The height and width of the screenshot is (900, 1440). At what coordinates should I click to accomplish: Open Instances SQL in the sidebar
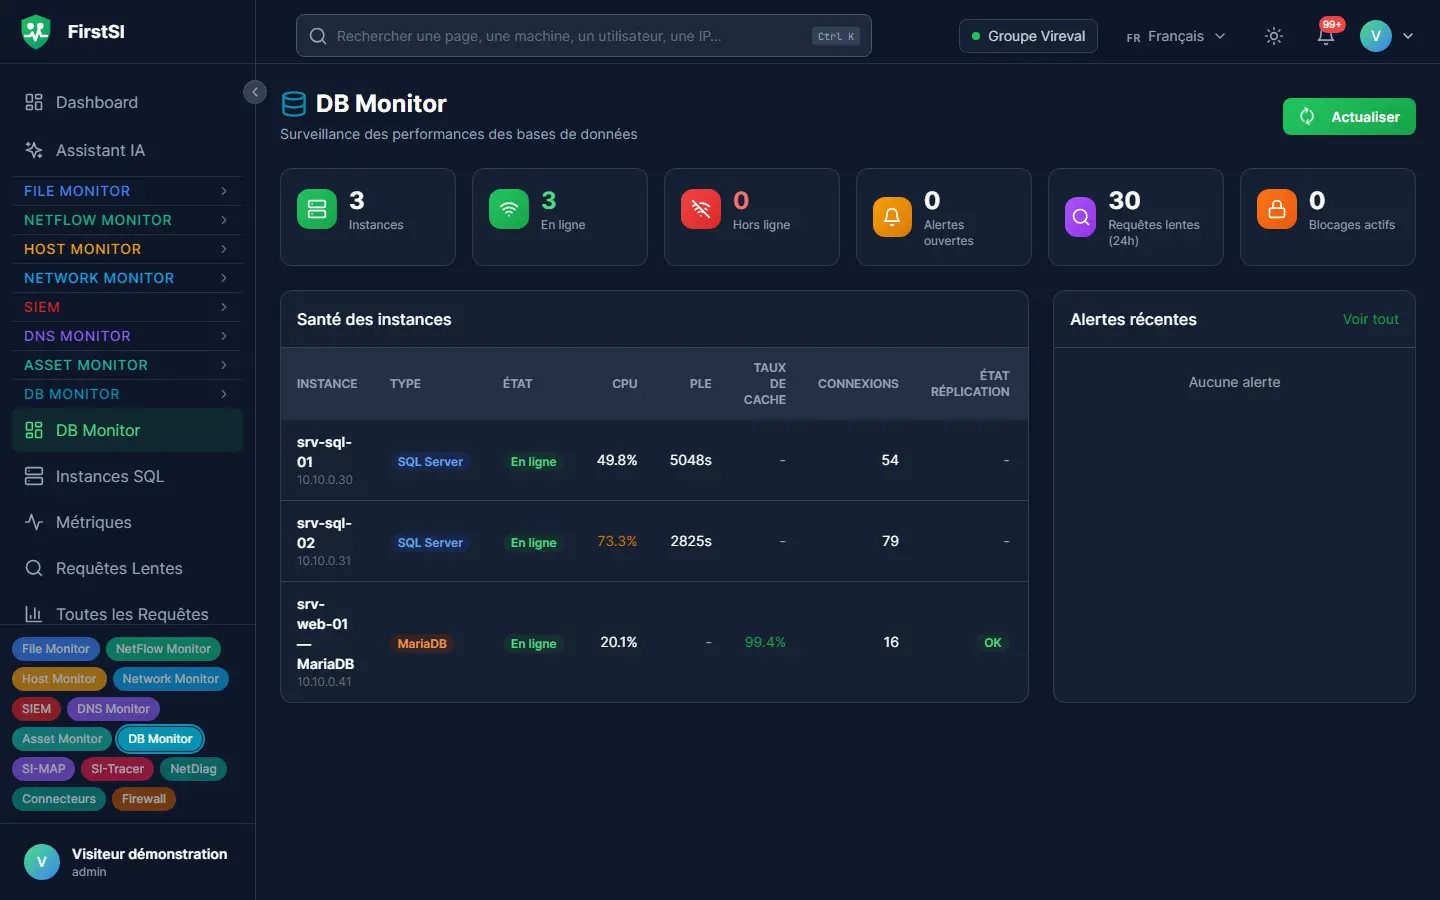(127, 476)
